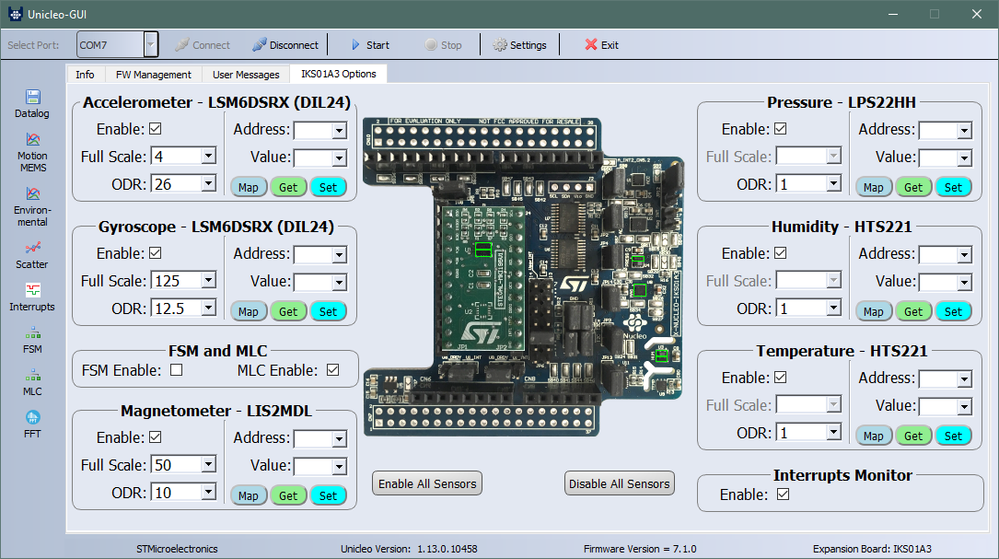The image size is (999, 559).
Task: Click the Unicleo Version status text
Action: 408,549
